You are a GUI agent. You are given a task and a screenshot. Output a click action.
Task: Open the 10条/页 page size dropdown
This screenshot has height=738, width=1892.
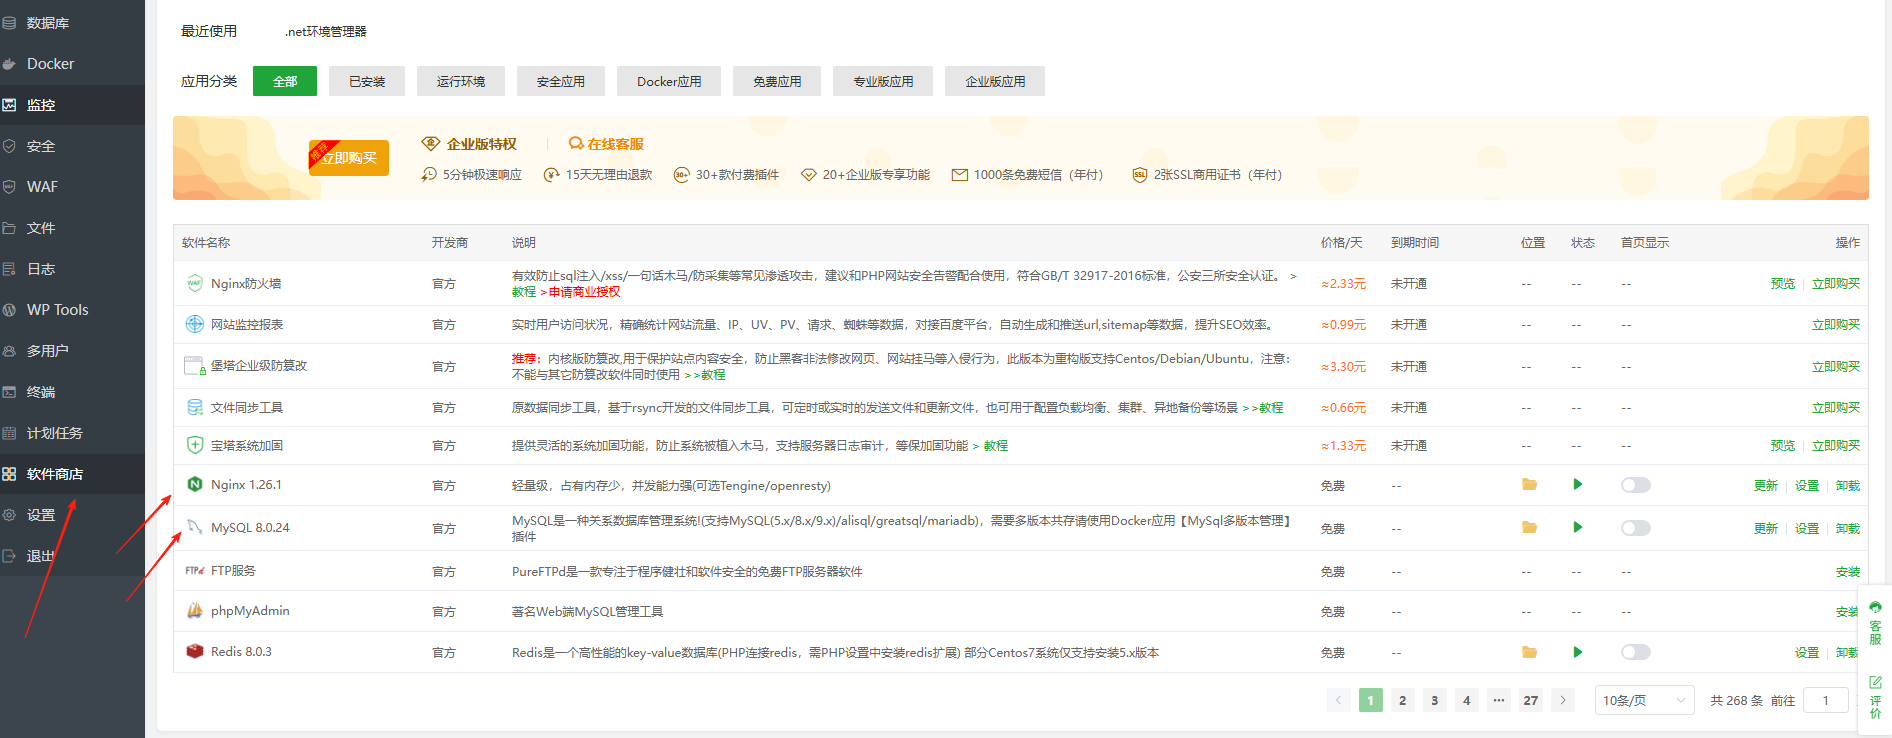coord(1644,700)
